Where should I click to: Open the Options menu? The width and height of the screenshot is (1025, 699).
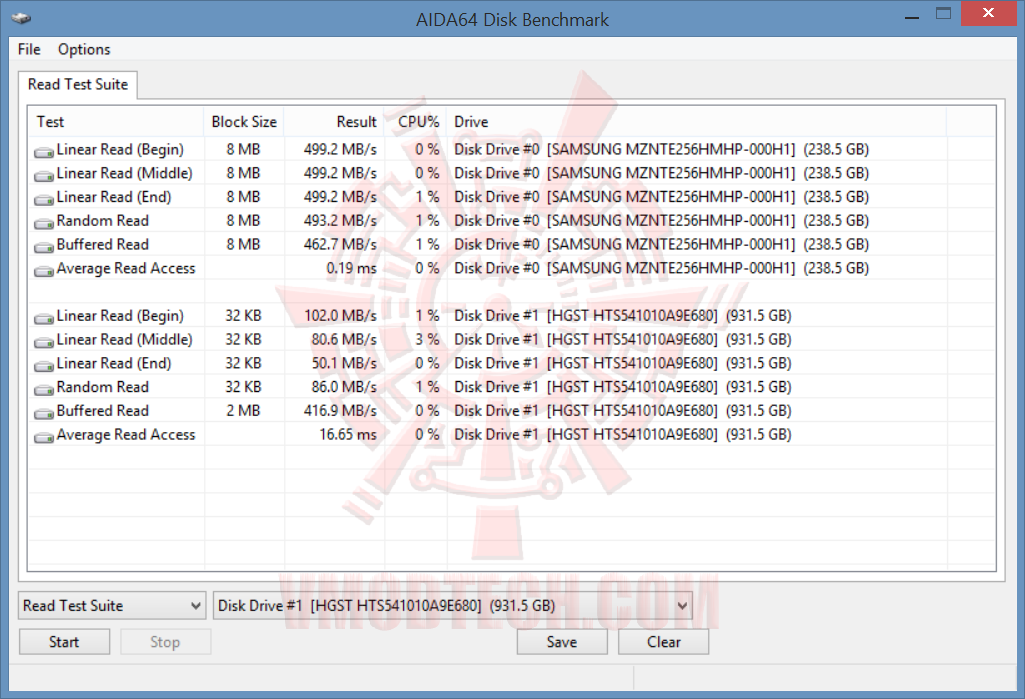click(x=84, y=49)
